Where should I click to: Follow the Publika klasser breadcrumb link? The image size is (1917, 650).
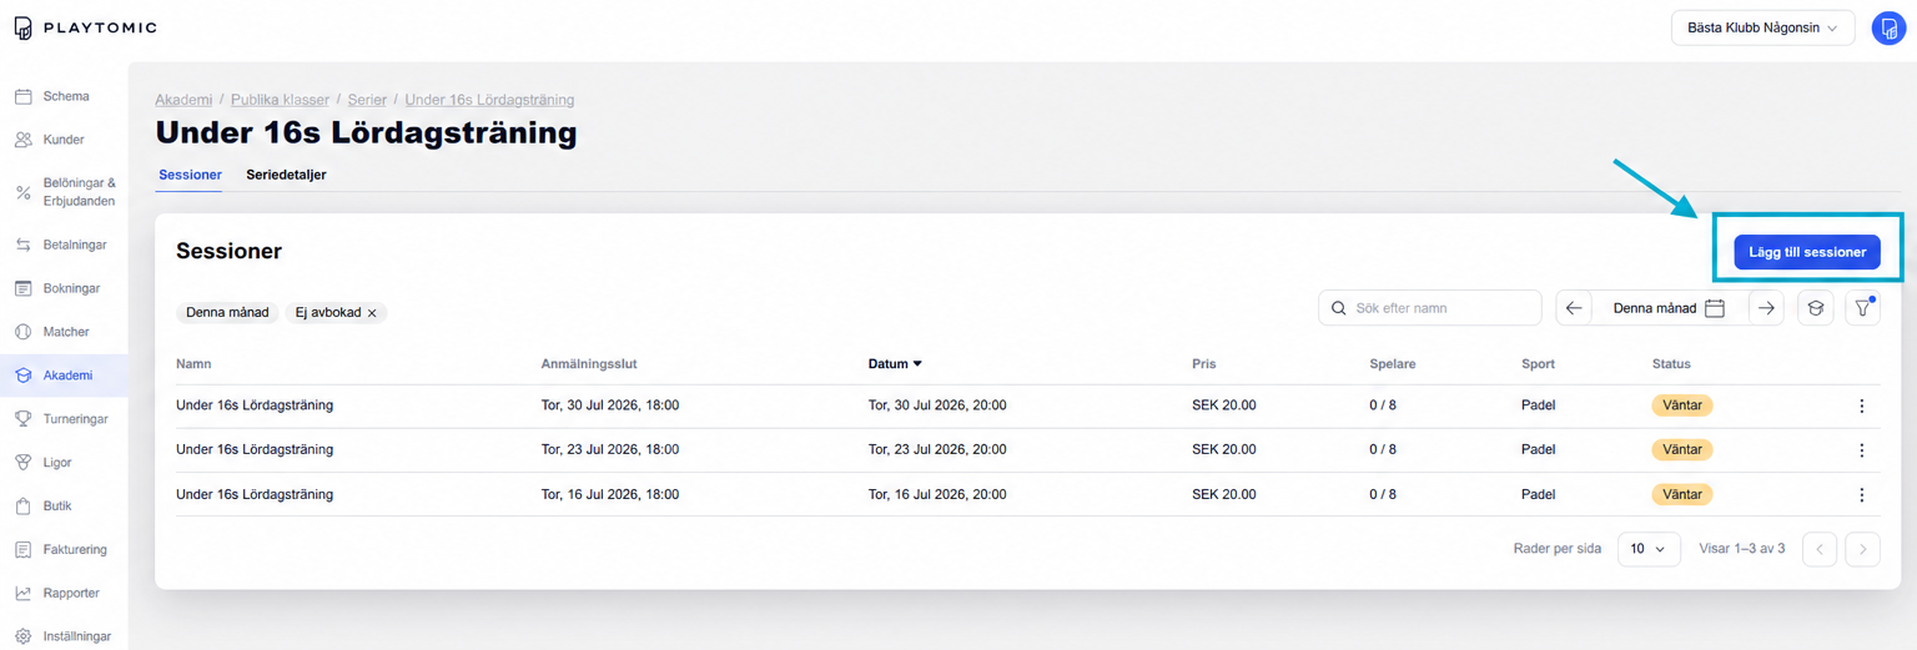pyautogui.click(x=280, y=100)
